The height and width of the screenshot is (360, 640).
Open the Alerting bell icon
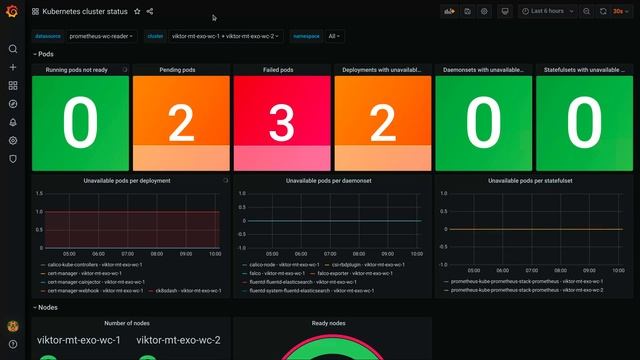[13, 122]
